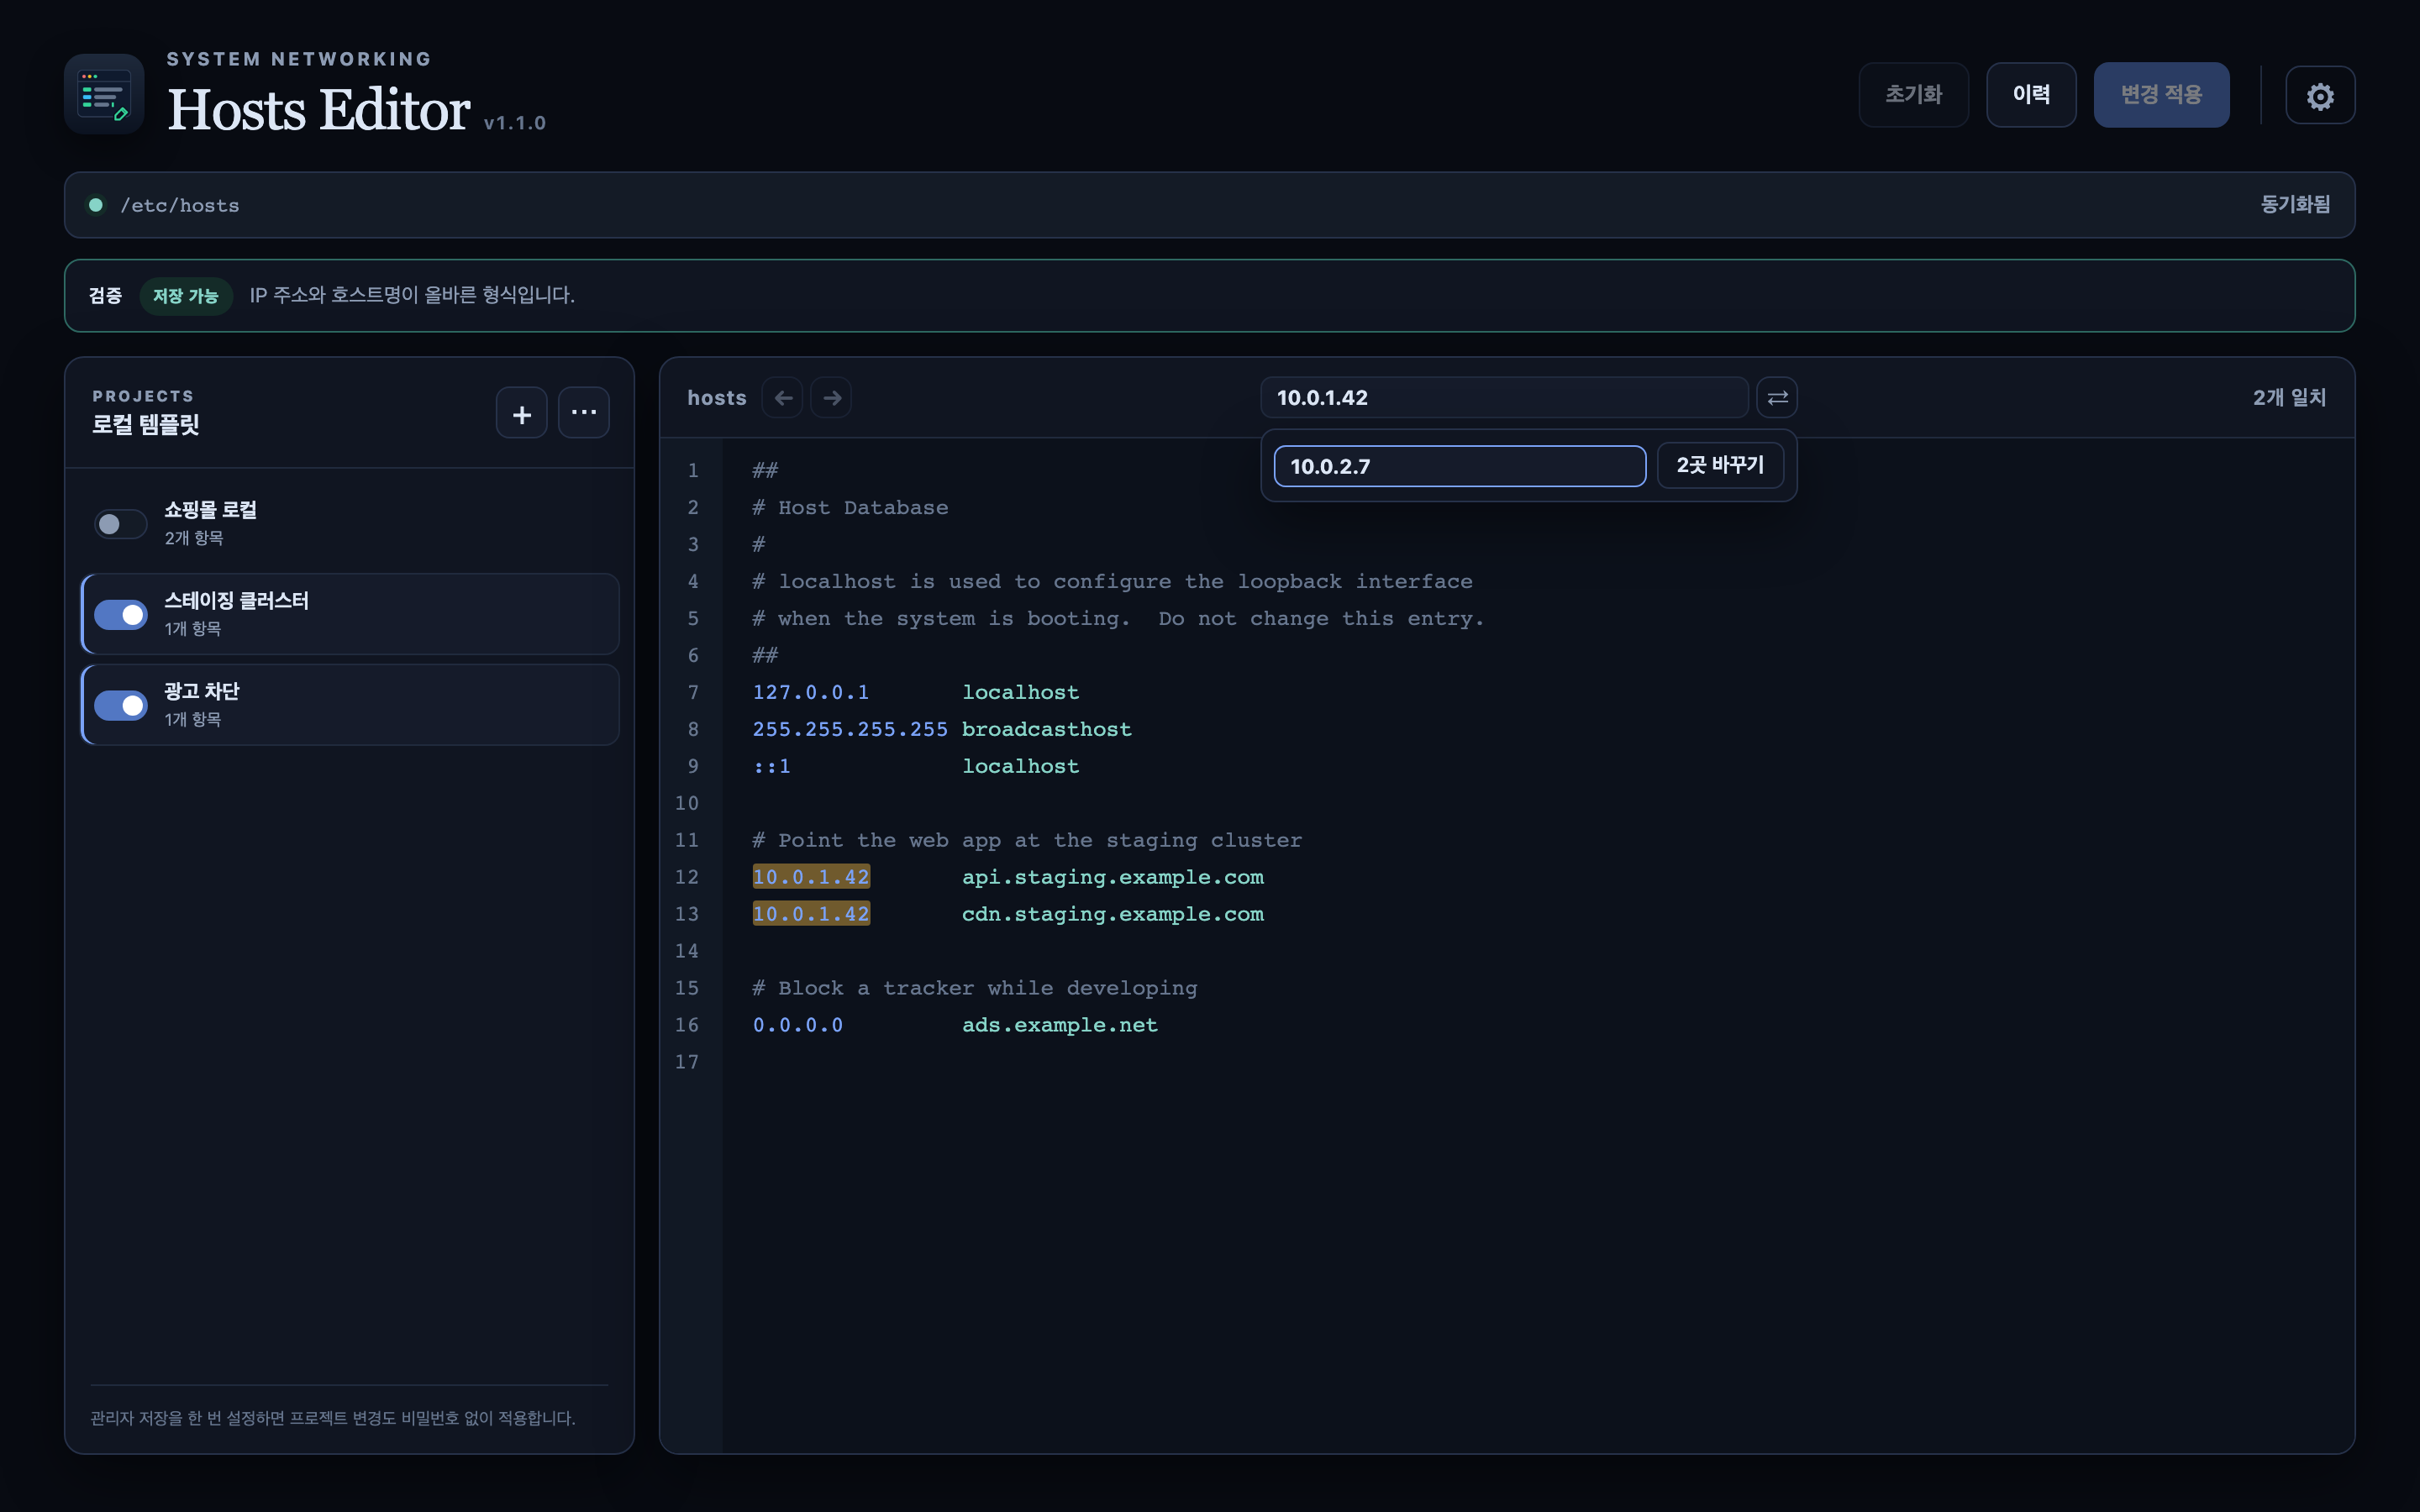Open settings with the gear icon

(x=2320, y=96)
